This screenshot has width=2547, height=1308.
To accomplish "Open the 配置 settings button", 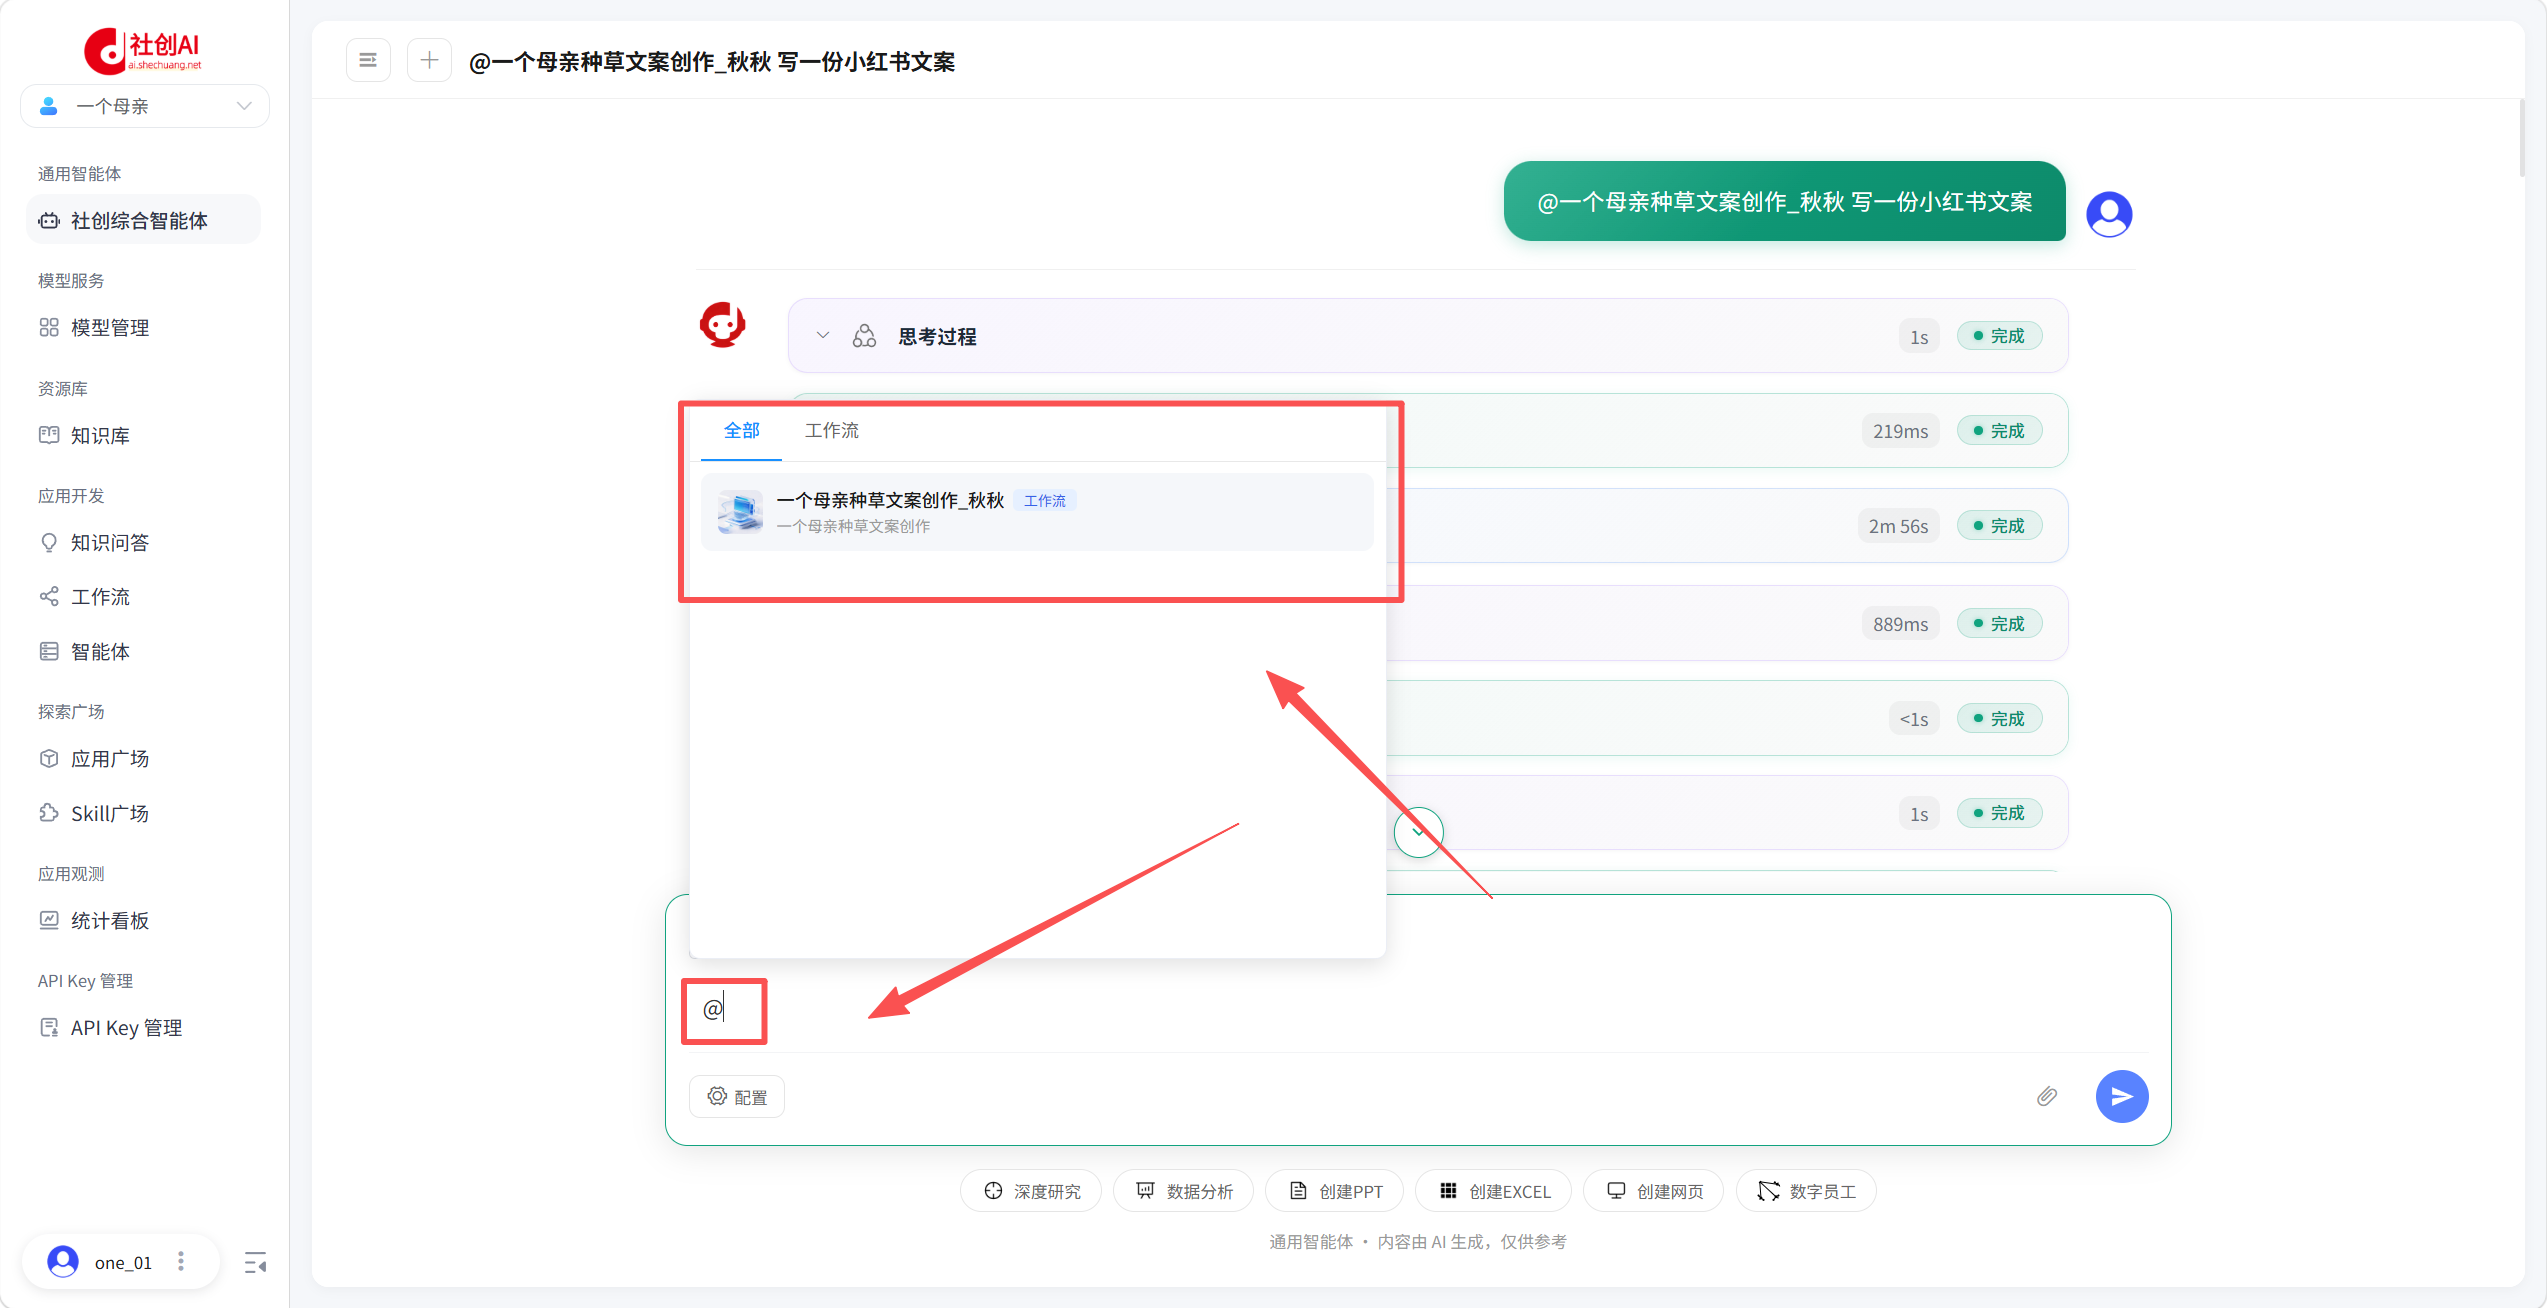I will (x=737, y=1097).
